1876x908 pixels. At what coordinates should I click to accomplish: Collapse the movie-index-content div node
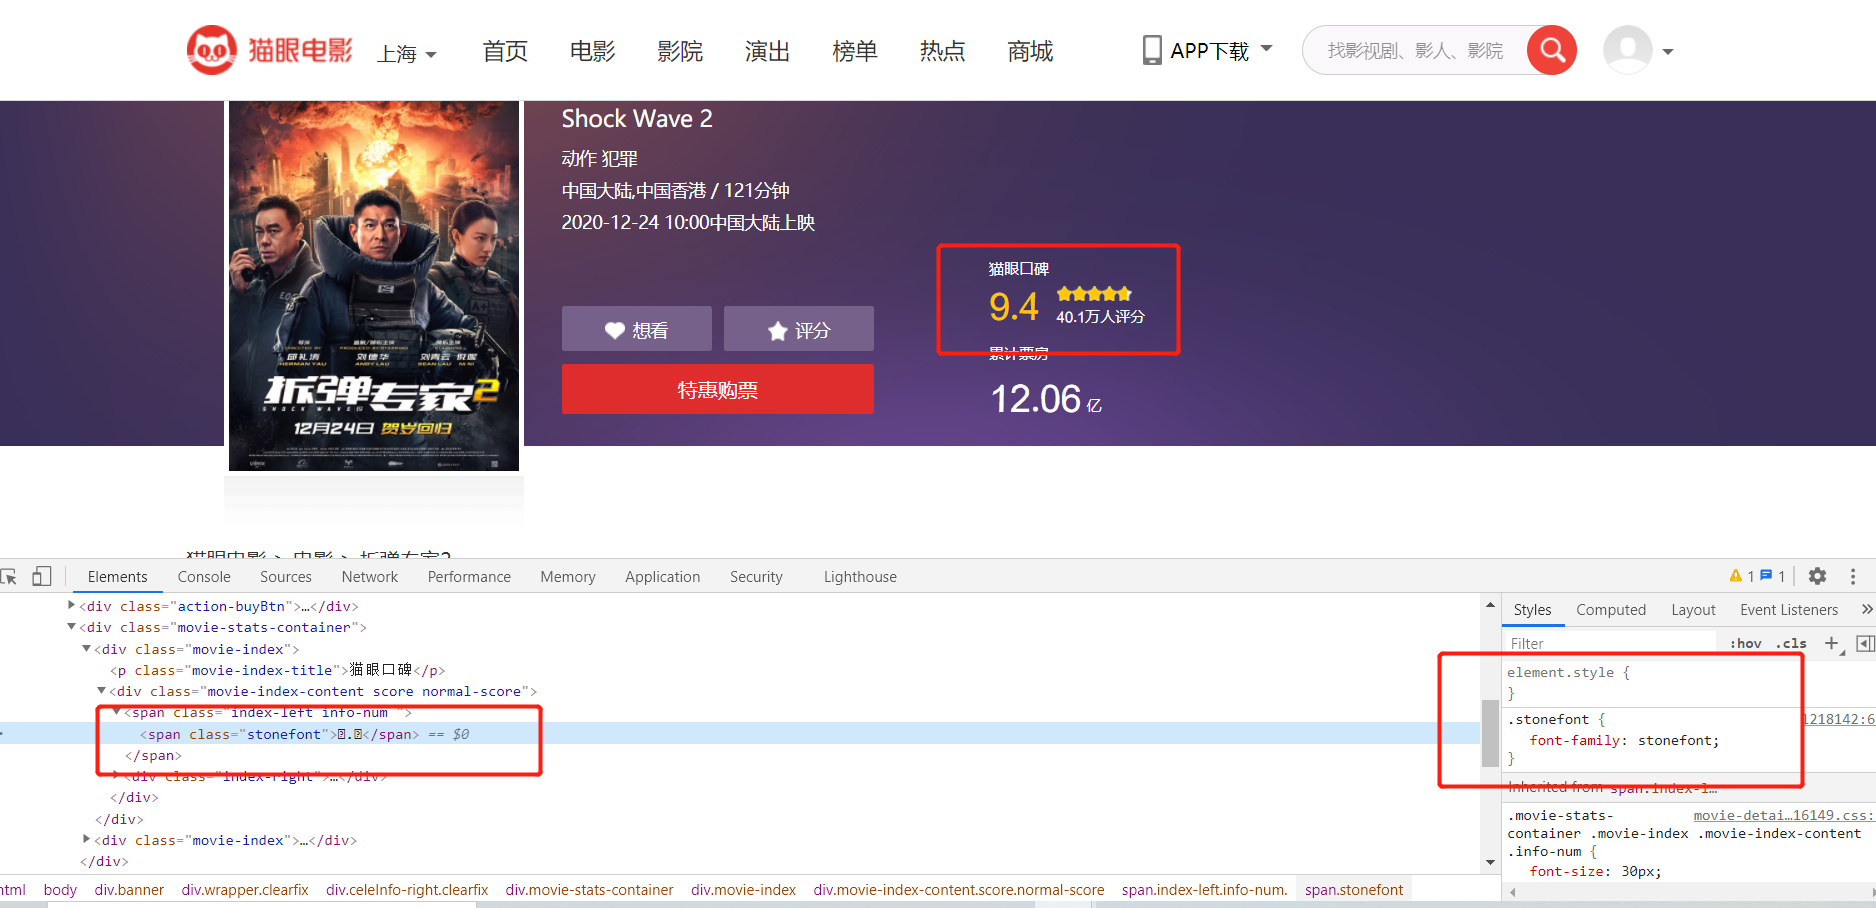coord(101,690)
